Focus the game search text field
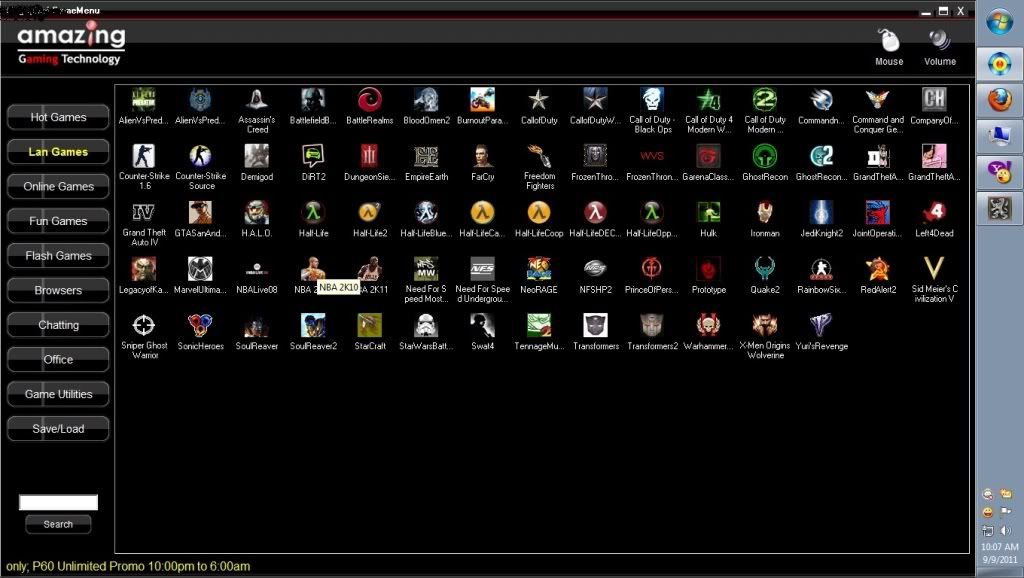 click(58, 502)
